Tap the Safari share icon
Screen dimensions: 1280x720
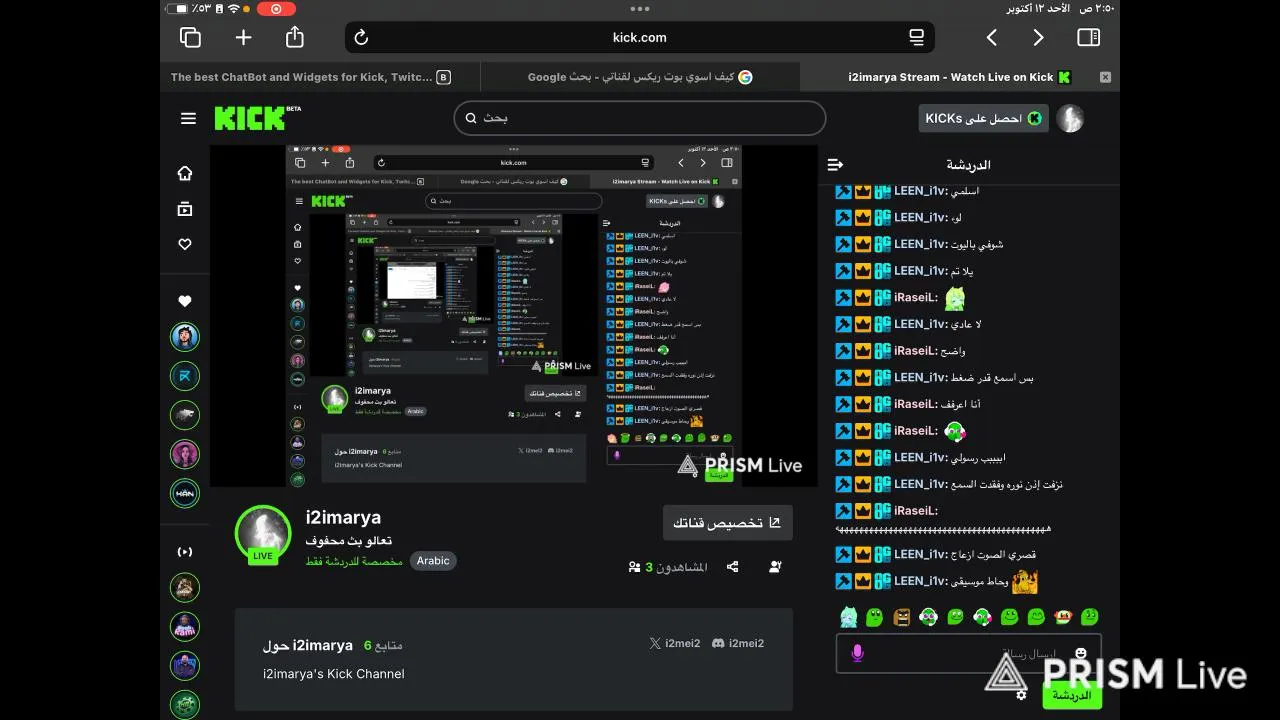(x=294, y=37)
